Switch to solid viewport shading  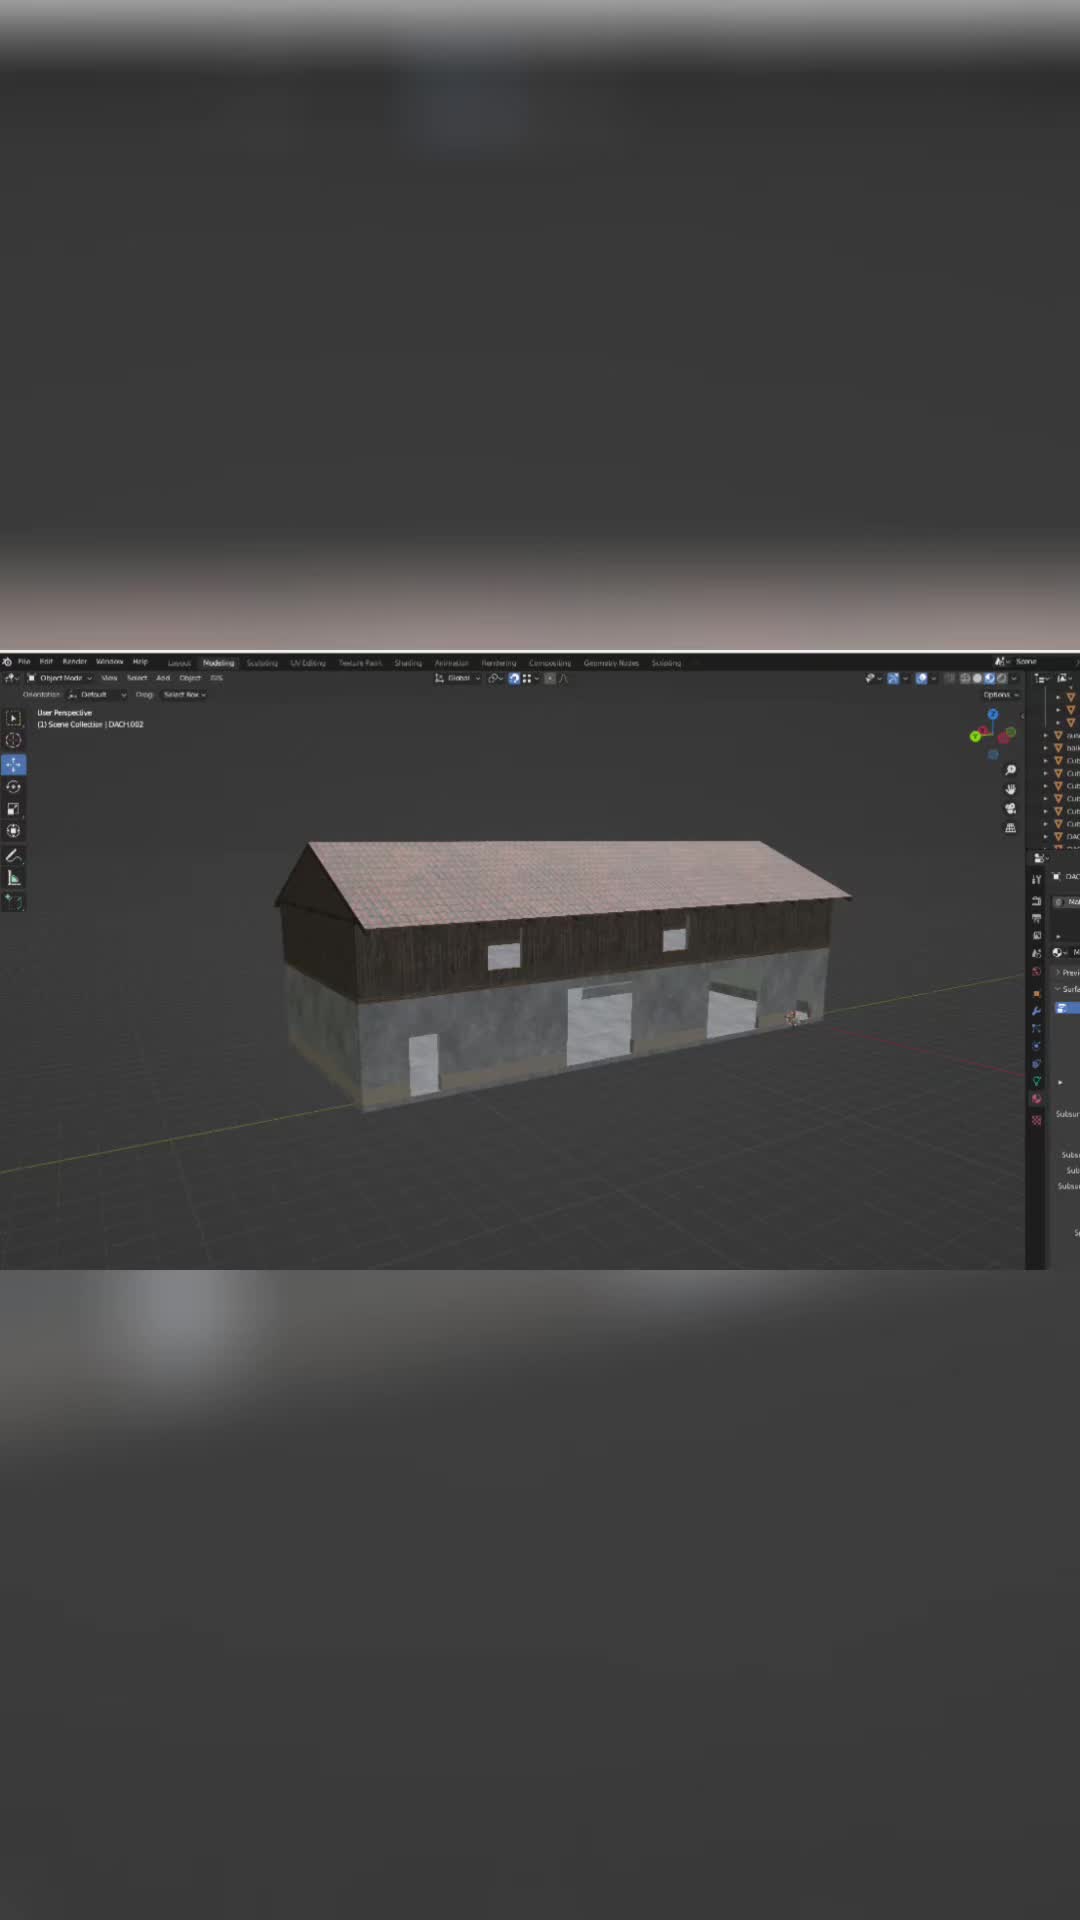pyautogui.click(x=978, y=678)
